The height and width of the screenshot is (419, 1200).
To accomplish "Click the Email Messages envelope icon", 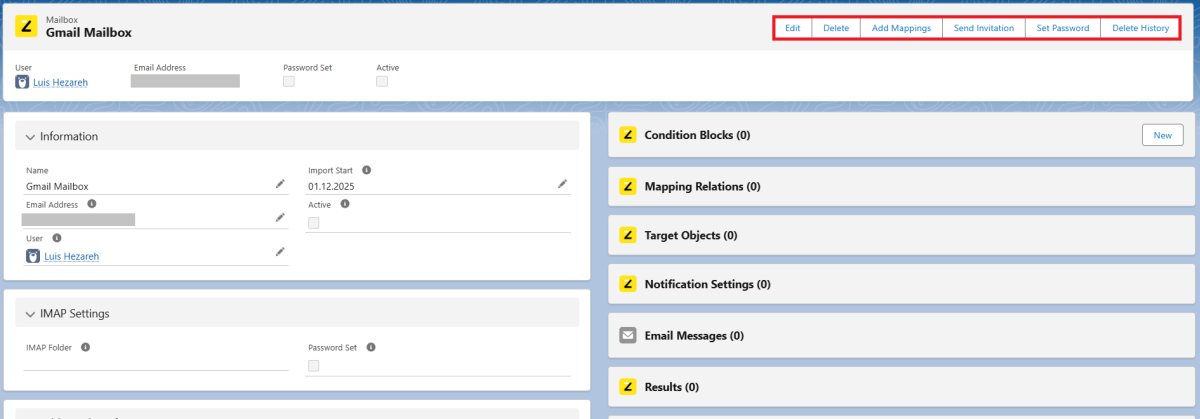I will click(x=628, y=336).
